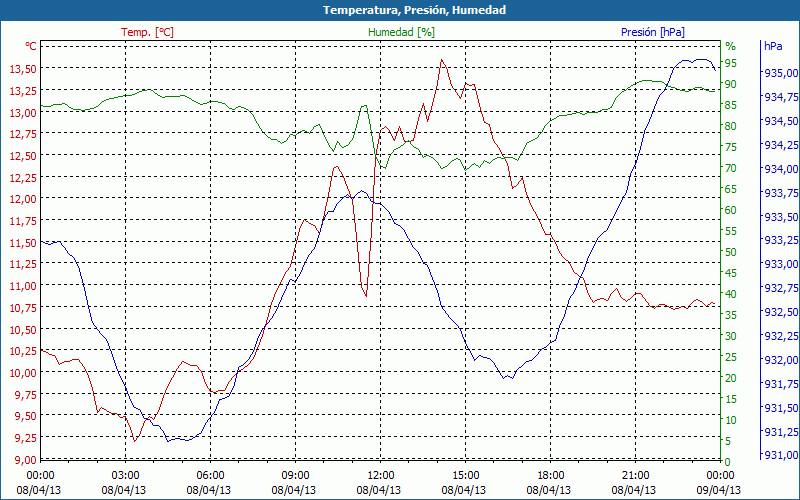Click temperature axis value '9,75'
This screenshot has height=500, width=800.
click(x=26, y=394)
